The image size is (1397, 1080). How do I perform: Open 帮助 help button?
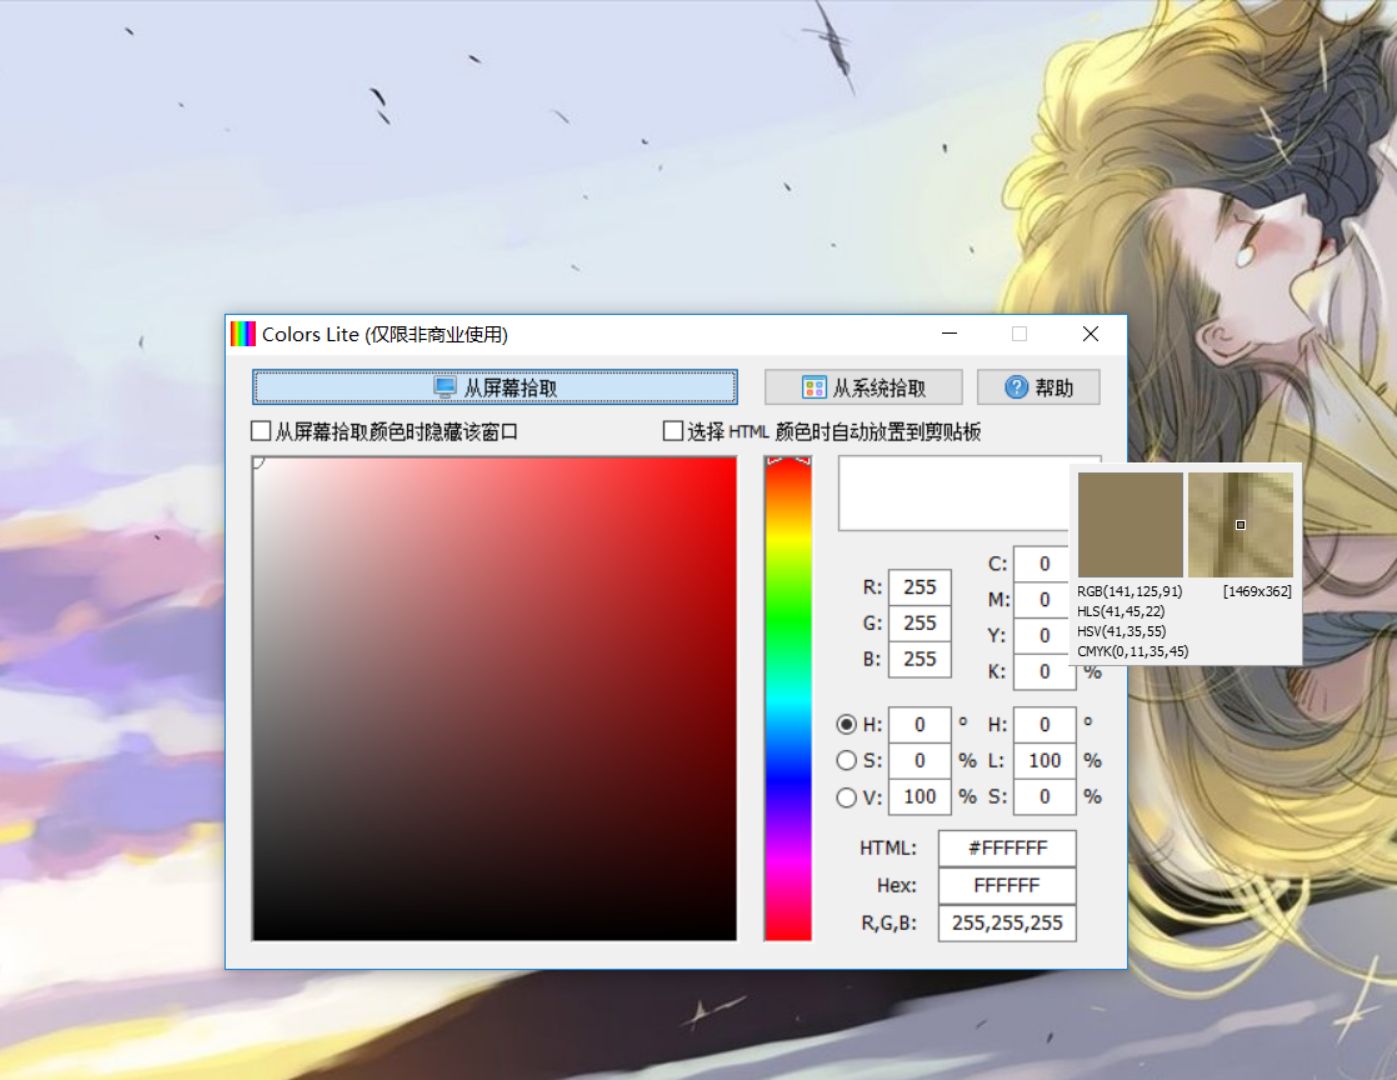1039,387
